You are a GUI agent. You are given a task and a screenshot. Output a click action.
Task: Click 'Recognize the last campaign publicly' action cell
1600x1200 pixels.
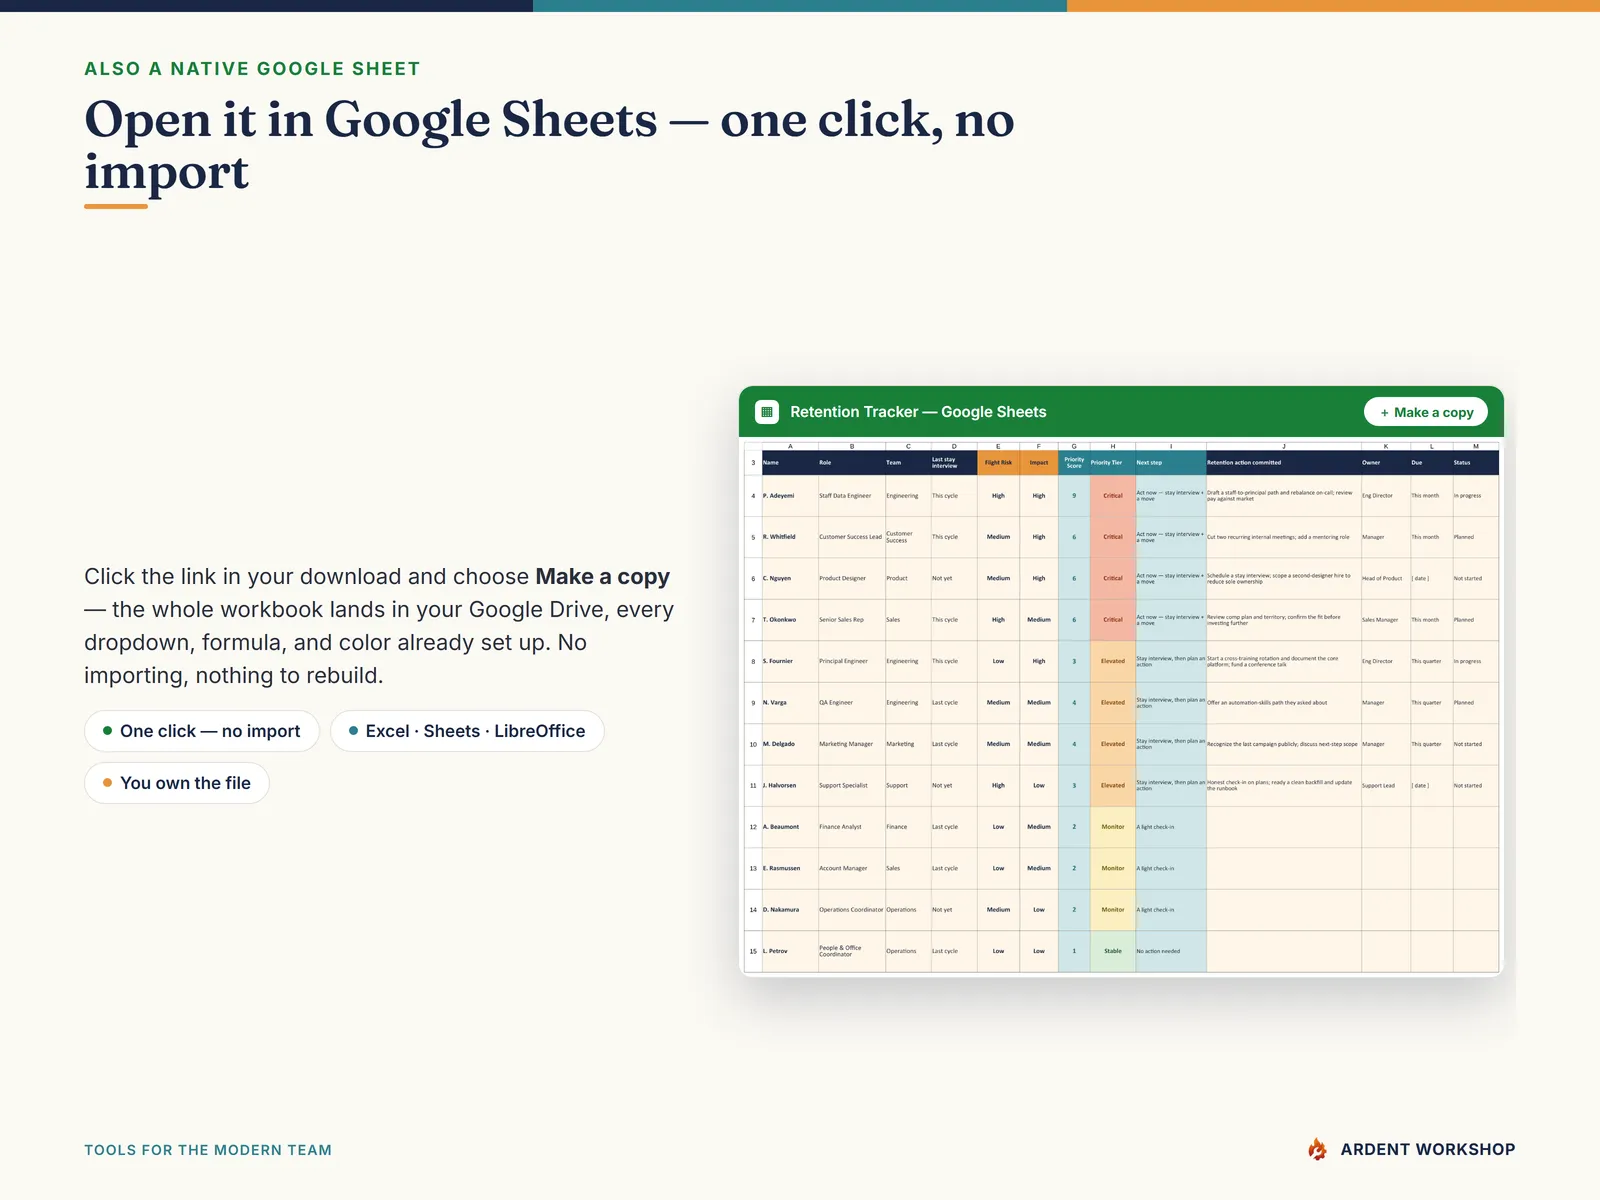click(x=1283, y=744)
